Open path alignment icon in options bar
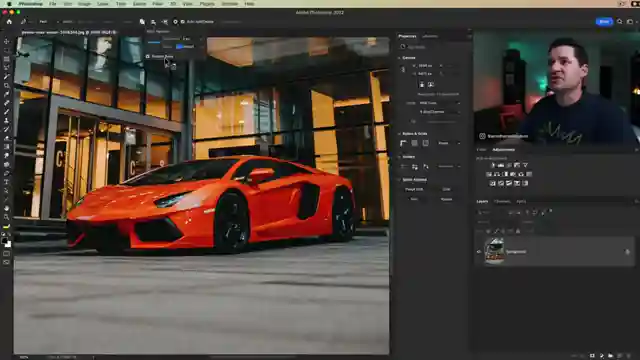This screenshot has height=360, width=640. [x=153, y=22]
